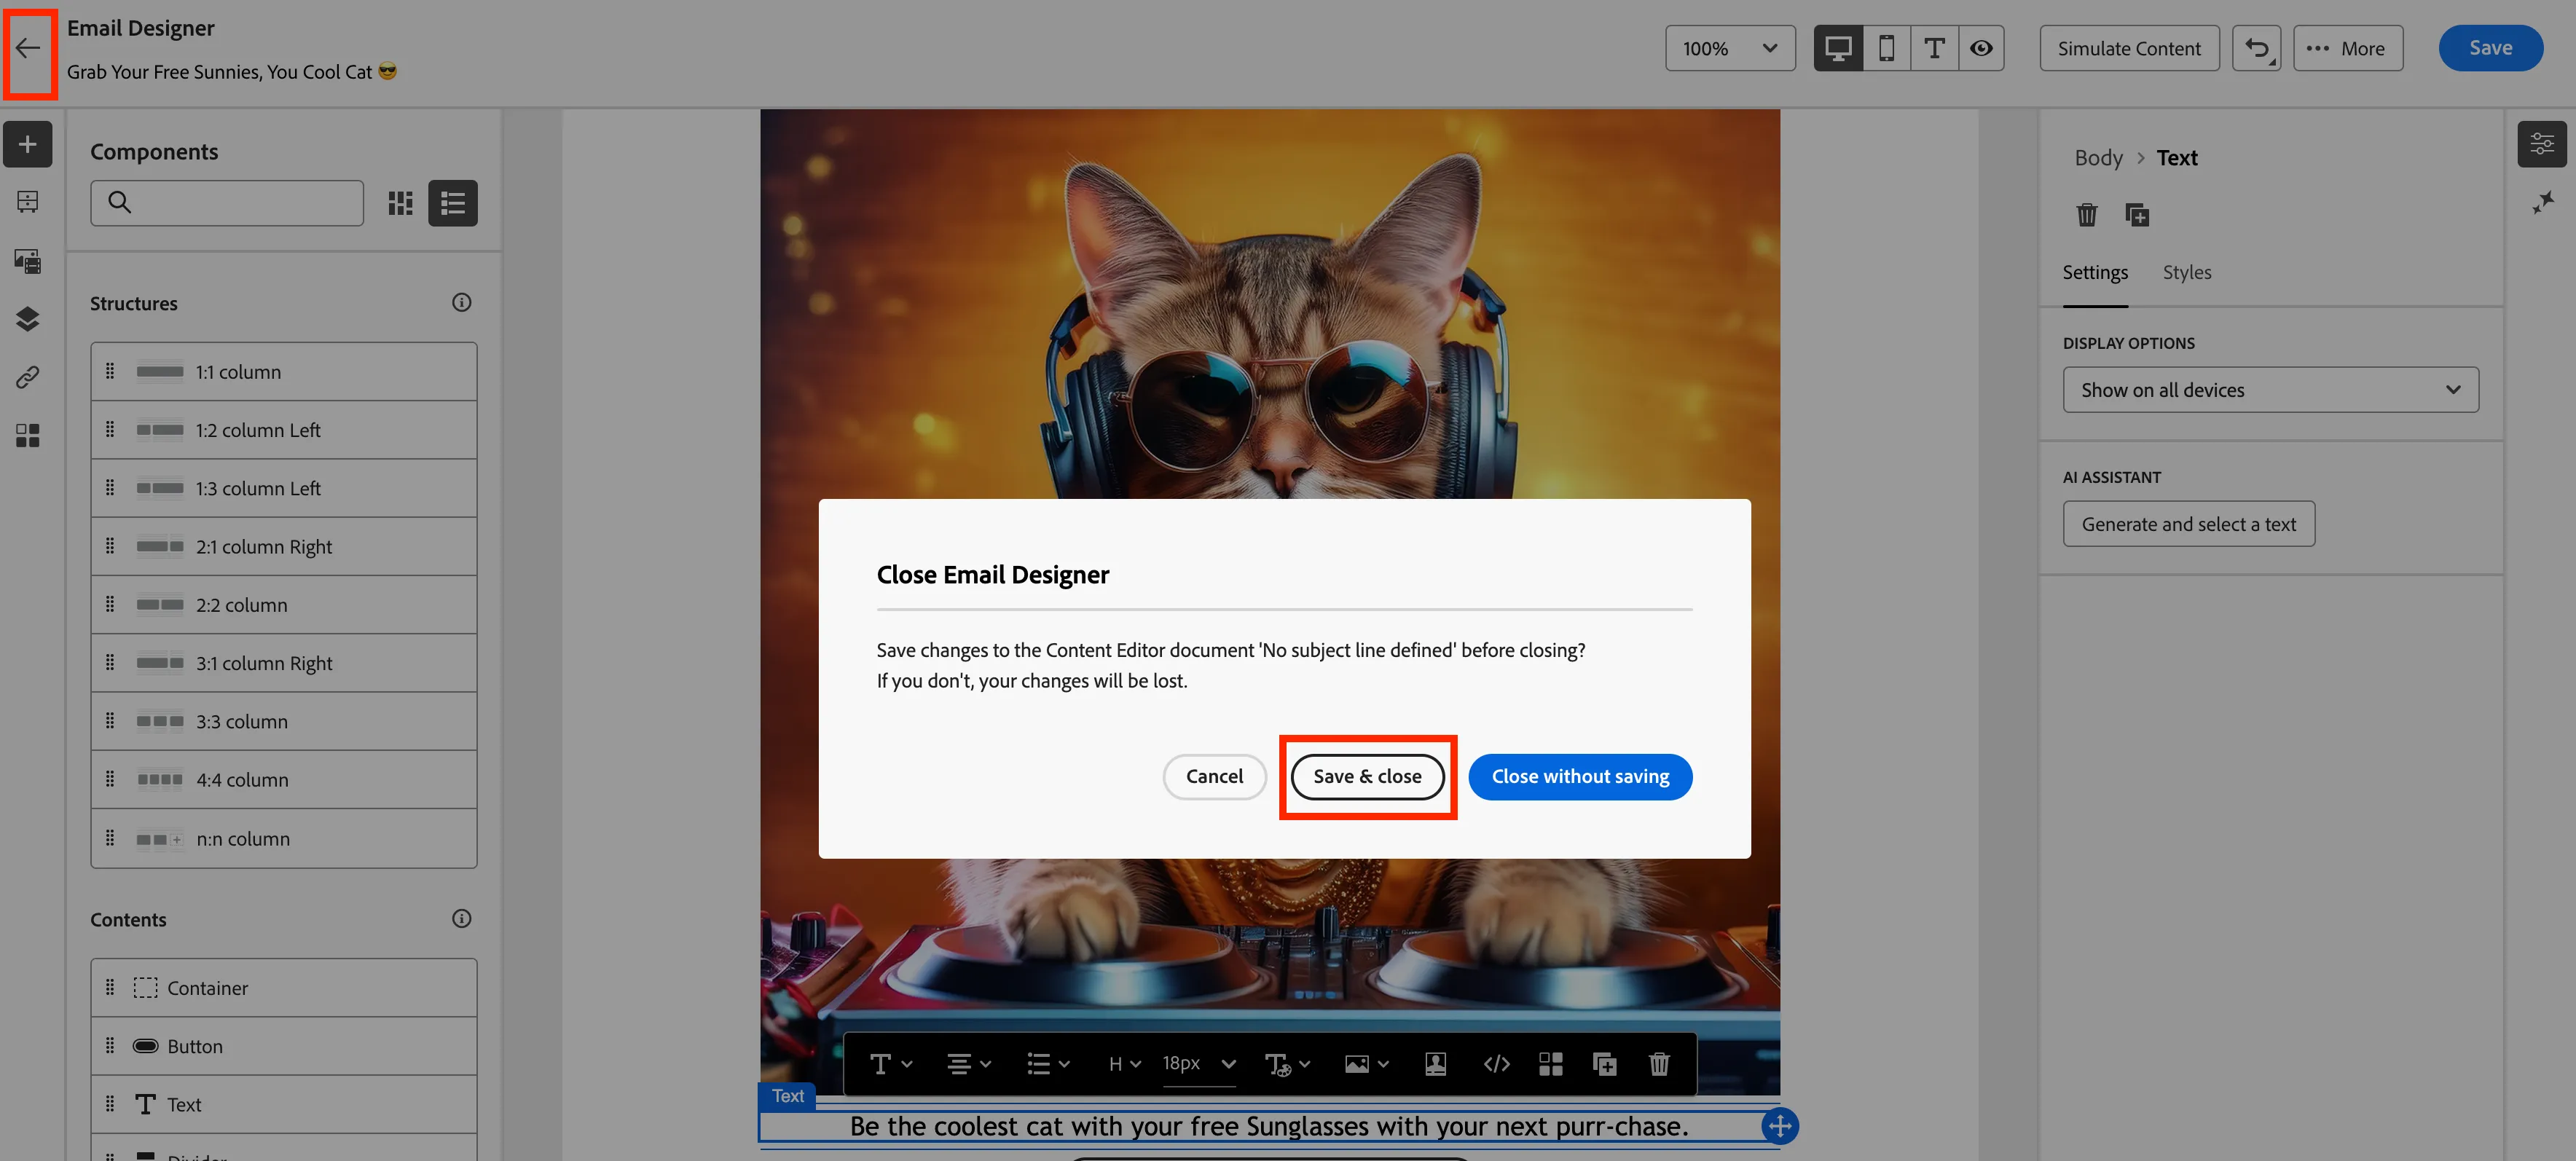Open the settings sliders panel icon
The height and width of the screenshot is (1161, 2576).
2541,144
